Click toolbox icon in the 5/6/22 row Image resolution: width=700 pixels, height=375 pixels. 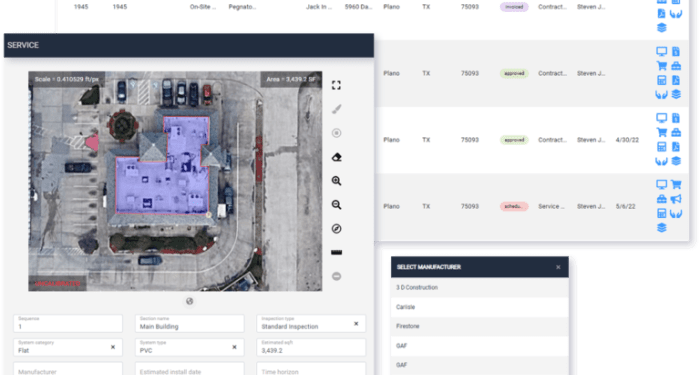click(662, 199)
